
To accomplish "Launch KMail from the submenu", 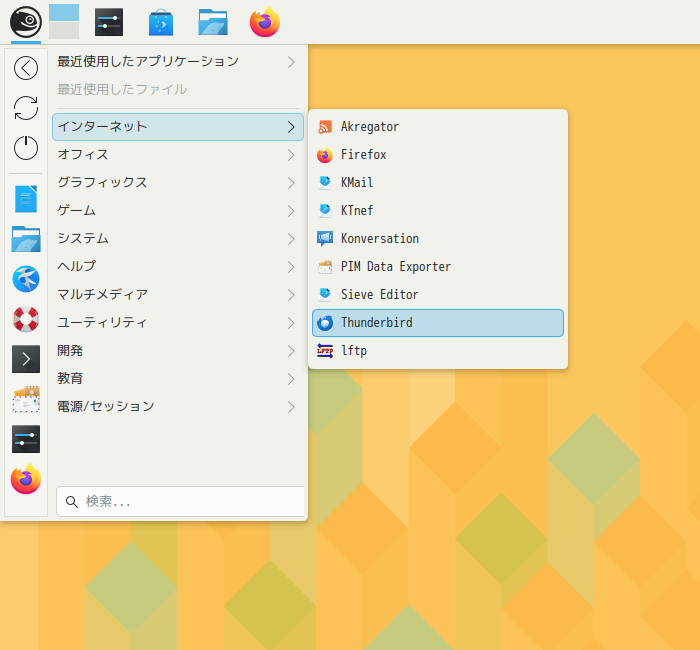I will click(x=438, y=183).
